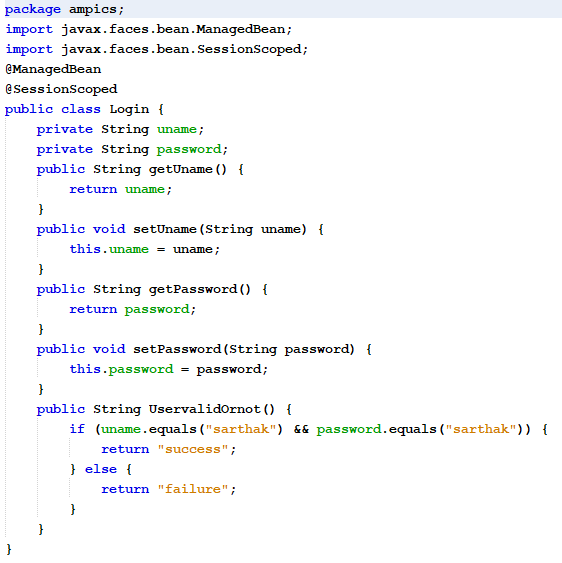Click the UservalidOrnot() method name
Screen dimensions: 562x563
point(212,409)
